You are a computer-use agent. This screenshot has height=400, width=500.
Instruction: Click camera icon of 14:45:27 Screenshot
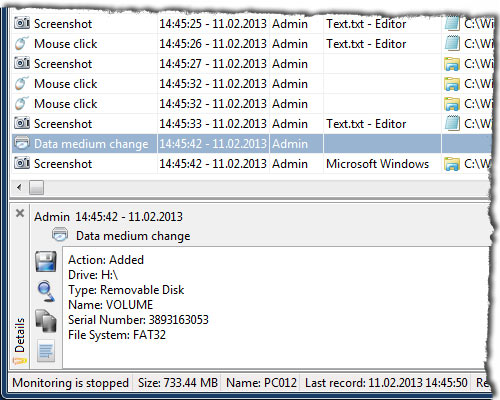pyautogui.click(x=22, y=63)
